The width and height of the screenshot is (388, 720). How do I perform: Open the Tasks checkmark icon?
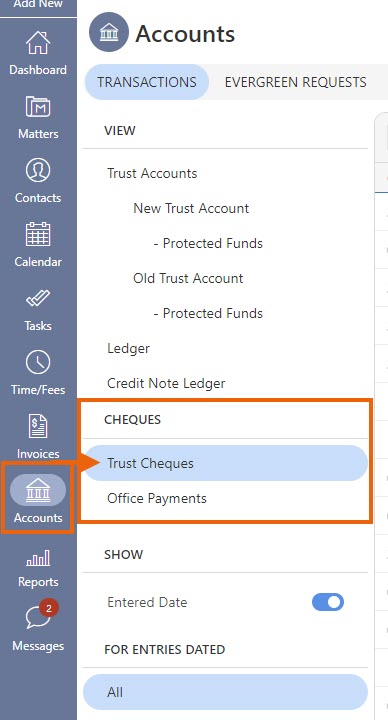[38, 298]
